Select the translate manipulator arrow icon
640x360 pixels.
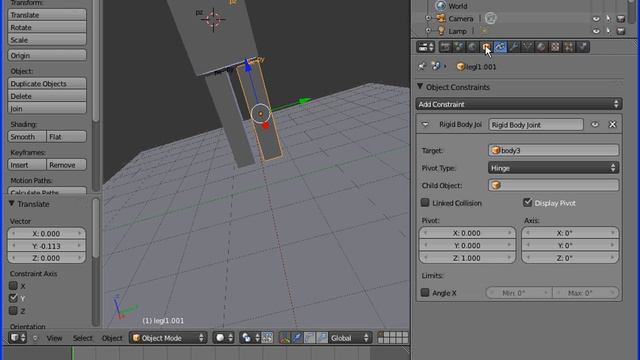[297, 338]
